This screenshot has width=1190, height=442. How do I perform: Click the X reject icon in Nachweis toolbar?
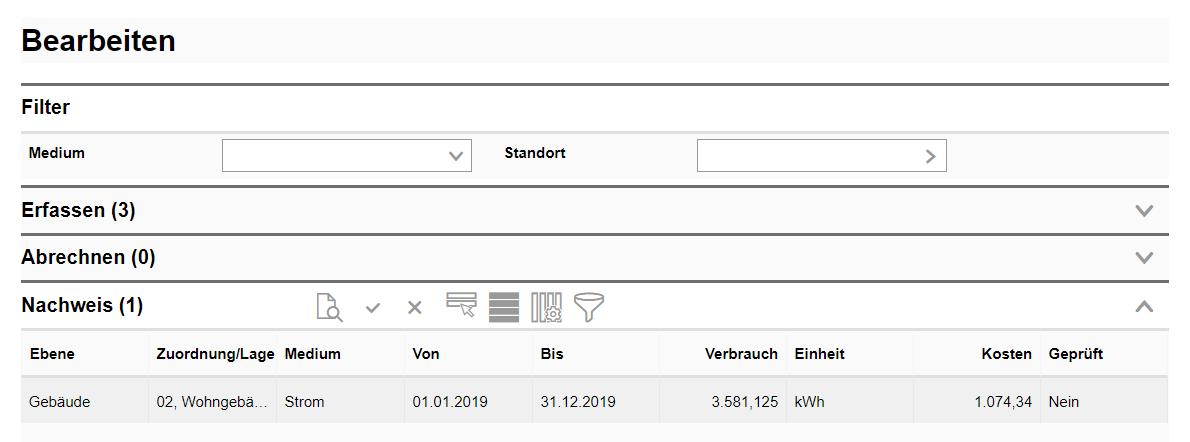414,308
